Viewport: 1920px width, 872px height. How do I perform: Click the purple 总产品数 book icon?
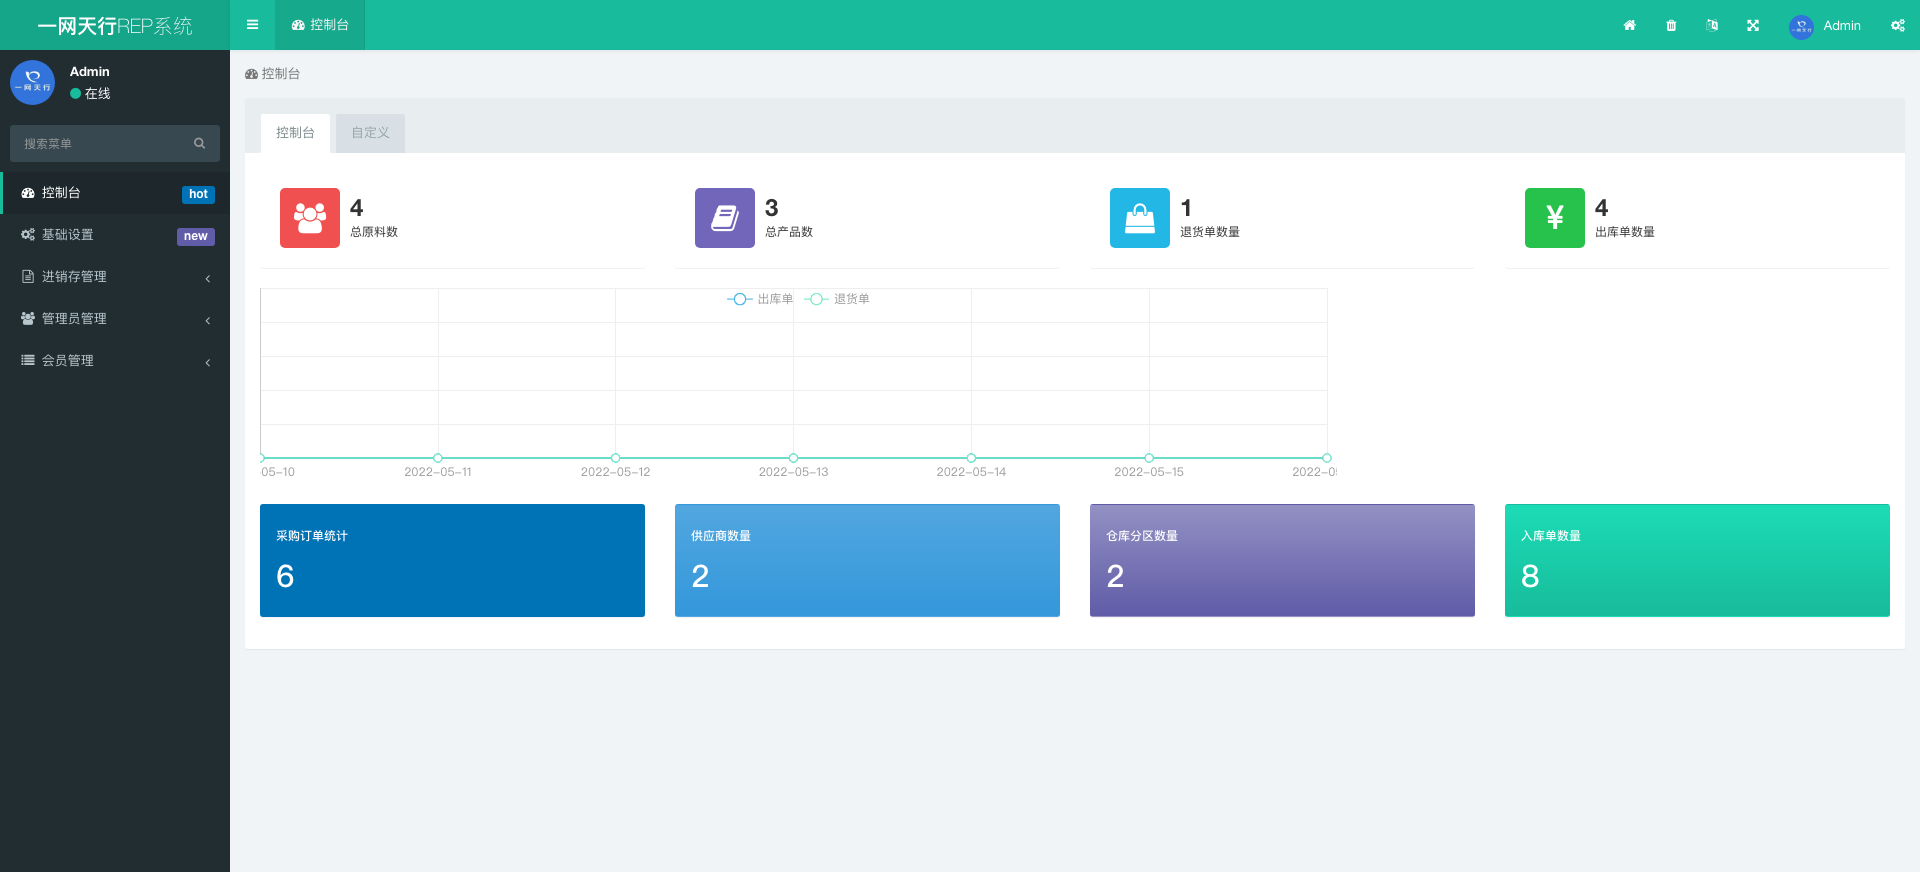click(x=725, y=218)
